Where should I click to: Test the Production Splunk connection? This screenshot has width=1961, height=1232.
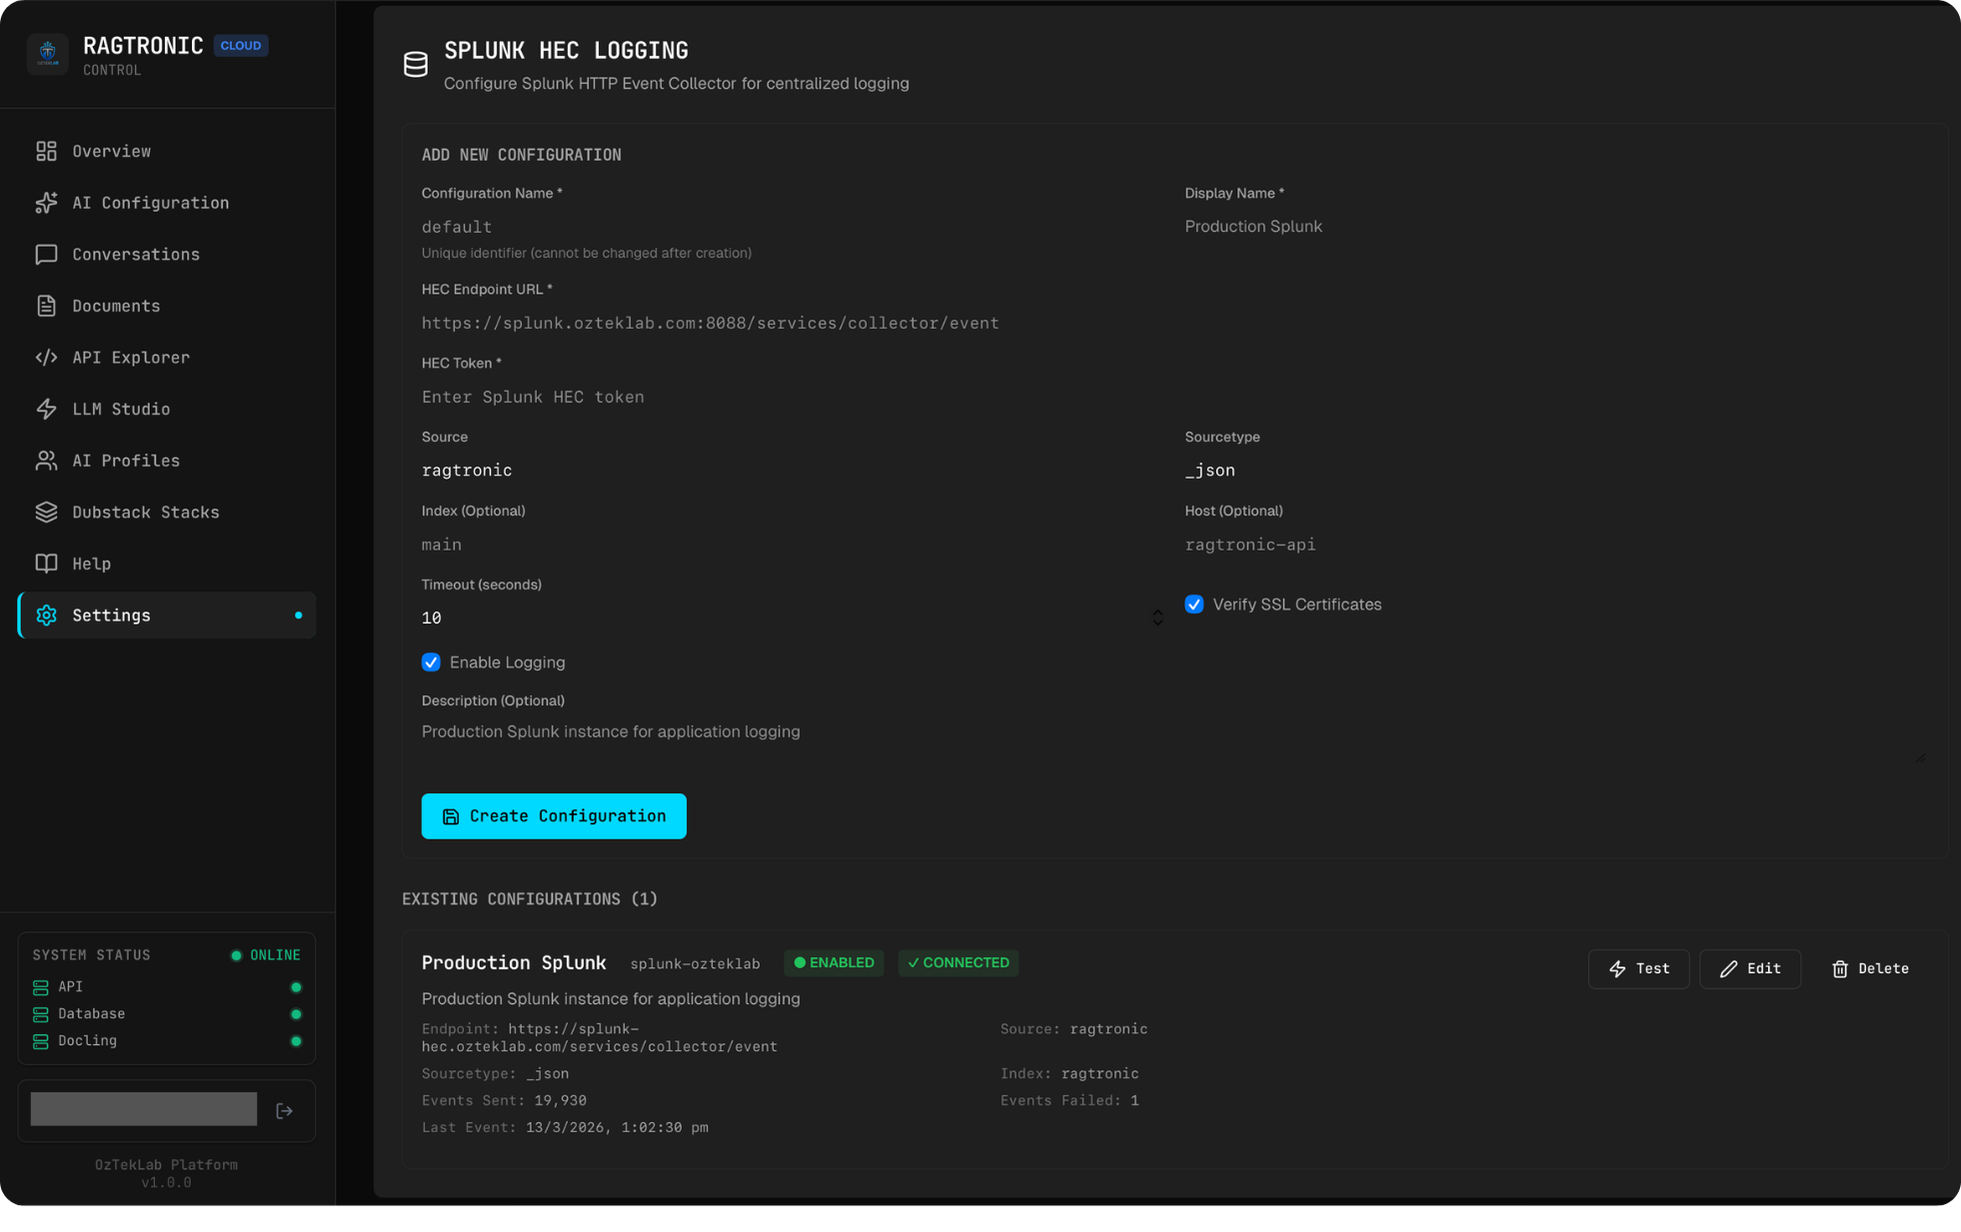click(1638, 968)
